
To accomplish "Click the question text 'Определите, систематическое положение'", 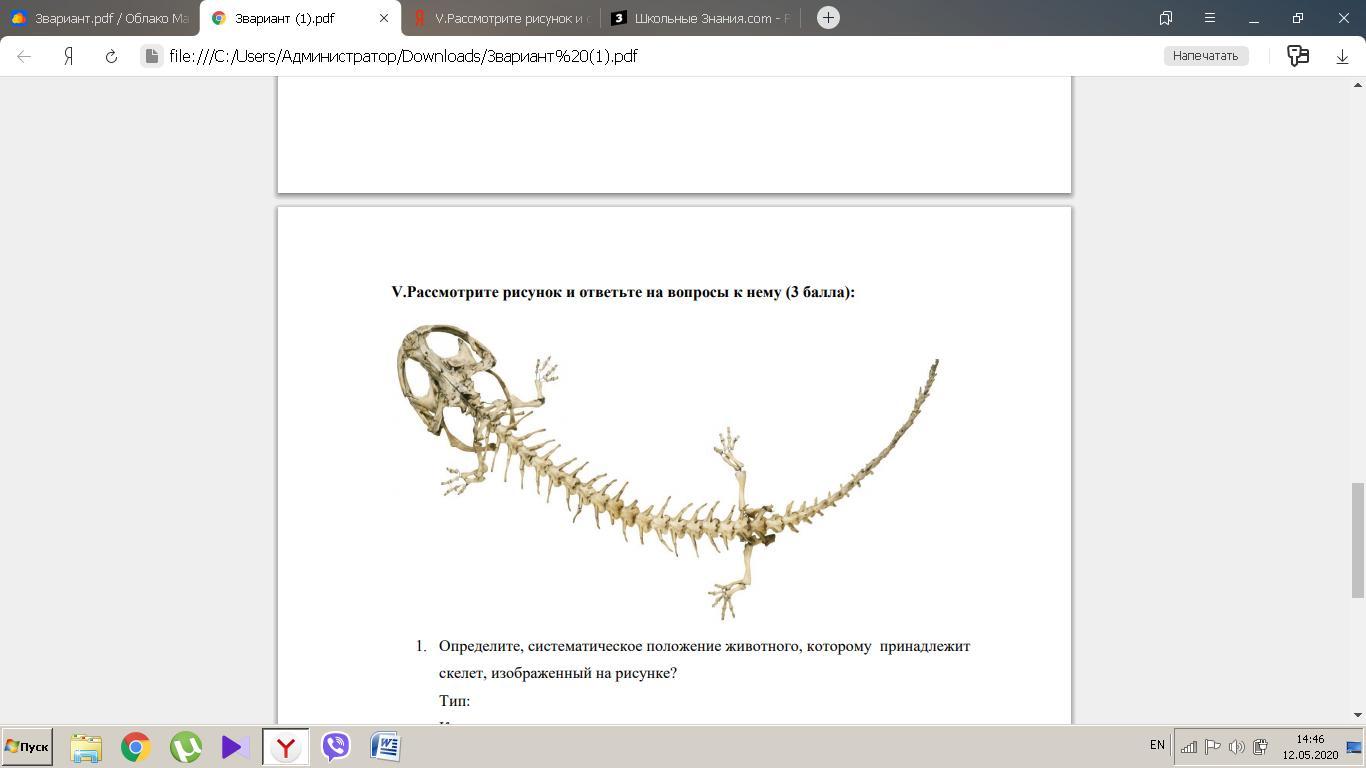I will [704, 659].
